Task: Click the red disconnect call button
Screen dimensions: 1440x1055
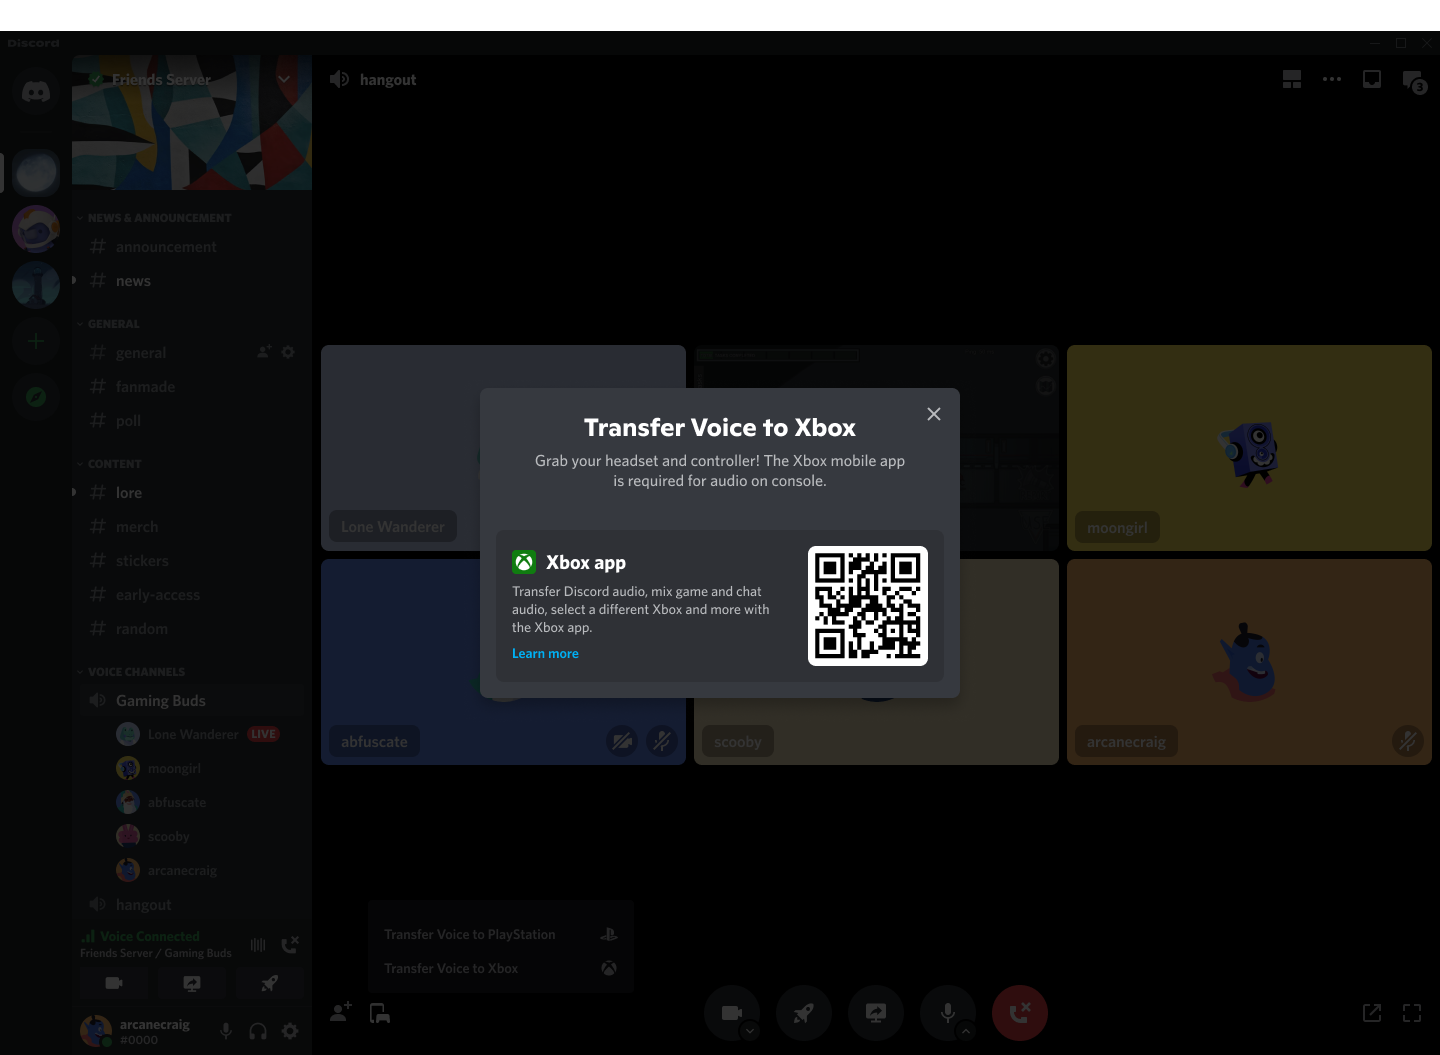Action: (1019, 1013)
